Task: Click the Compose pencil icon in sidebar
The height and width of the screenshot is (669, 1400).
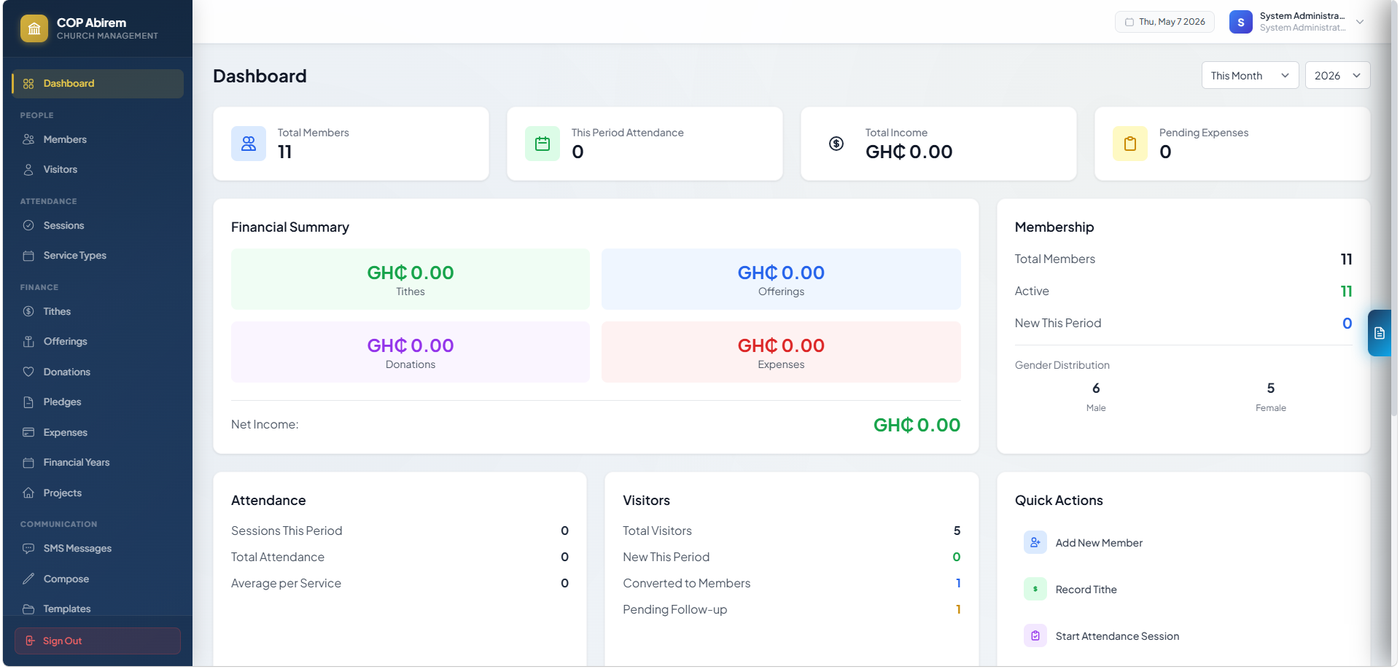Action: (x=28, y=579)
